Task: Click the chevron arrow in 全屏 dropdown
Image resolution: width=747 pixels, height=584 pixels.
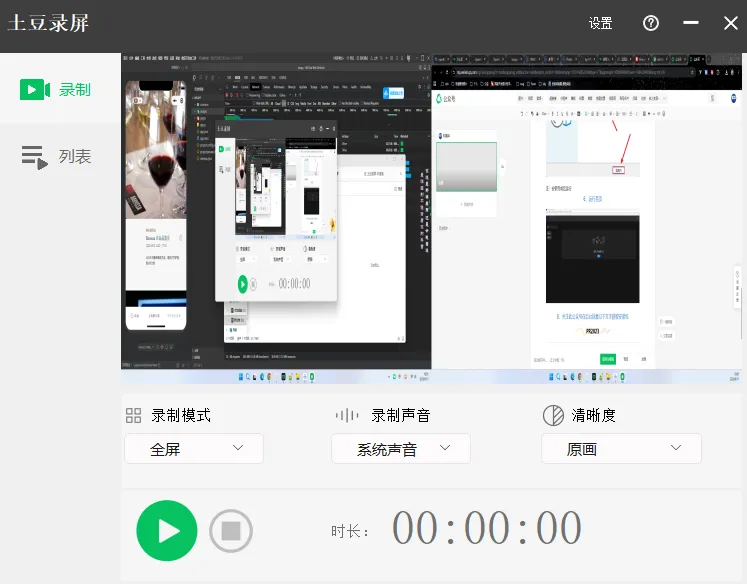Action: point(238,447)
